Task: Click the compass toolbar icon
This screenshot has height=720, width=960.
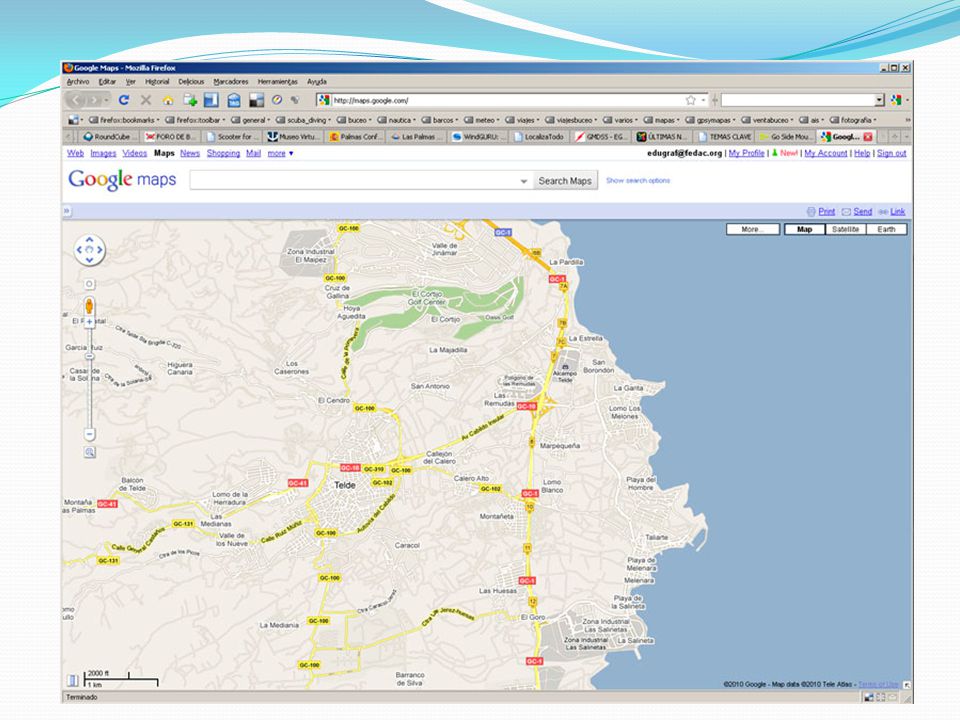Action: coord(277,100)
